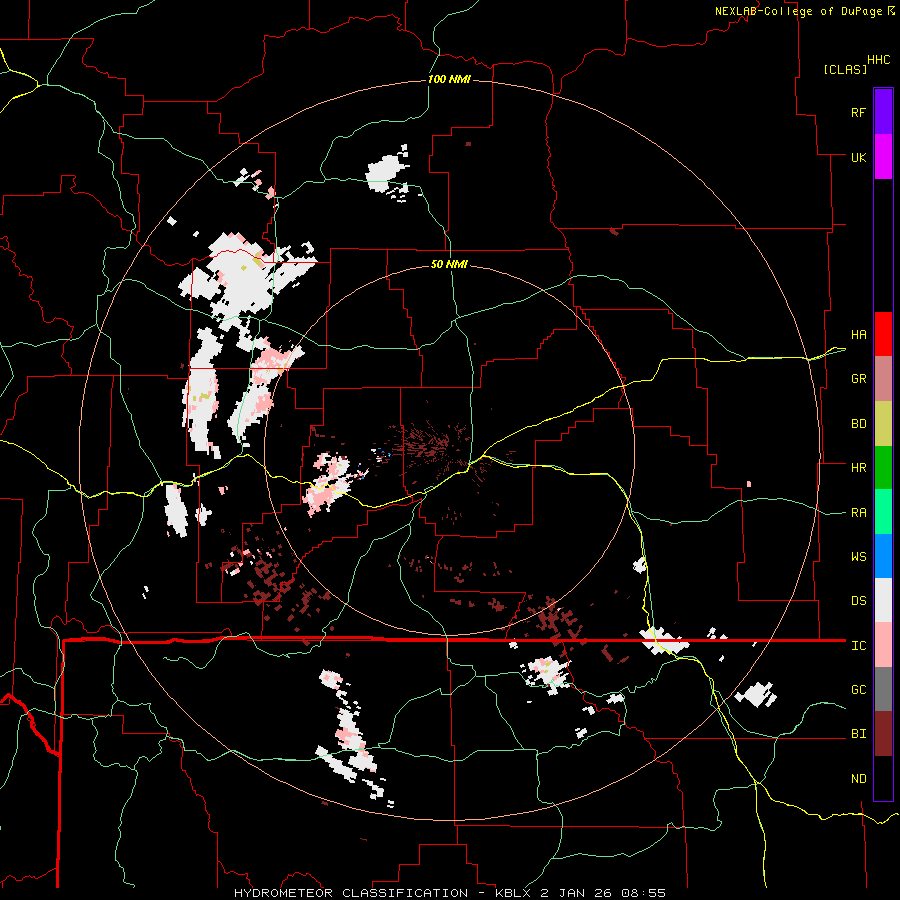
Task: Click the HR legend label
Action: click(x=859, y=468)
